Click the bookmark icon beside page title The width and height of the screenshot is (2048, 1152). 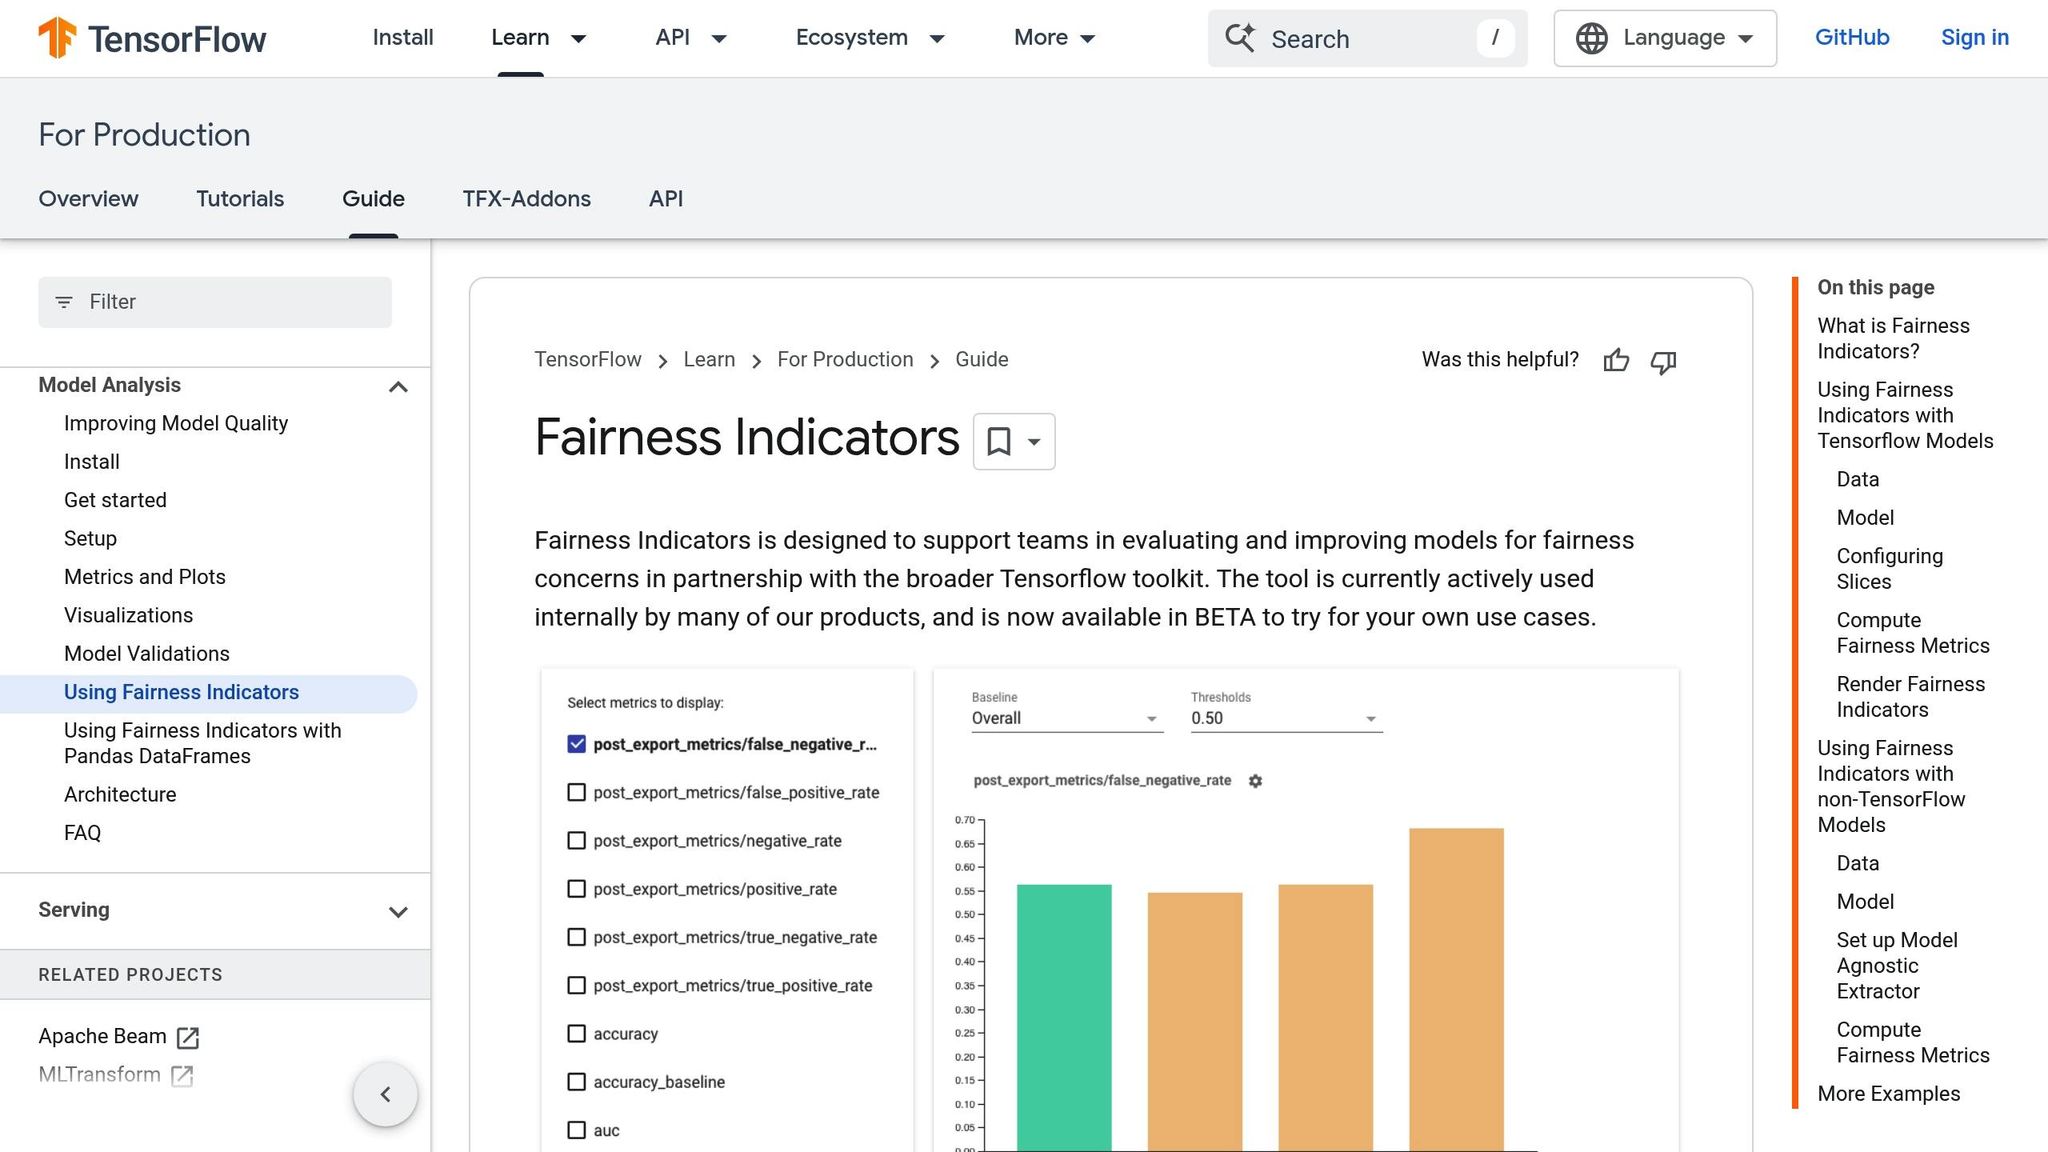(998, 441)
